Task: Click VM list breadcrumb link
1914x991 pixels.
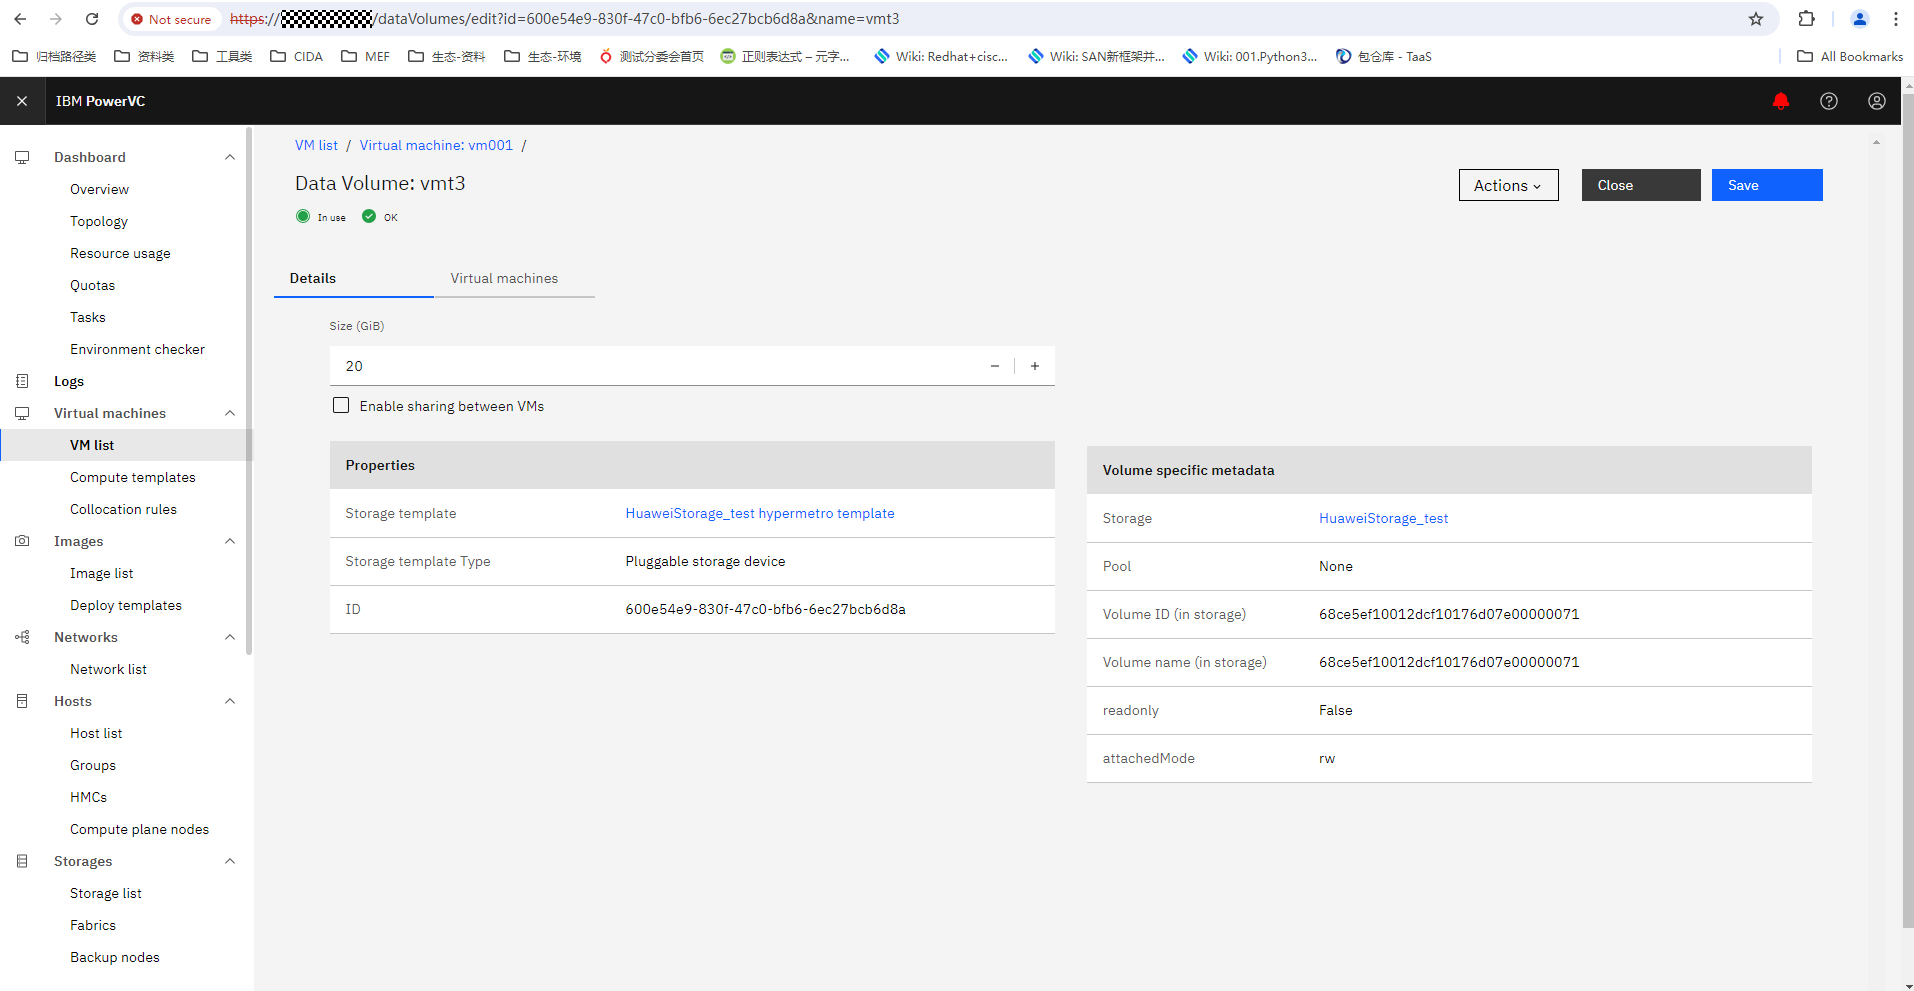Action: tap(316, 145)
